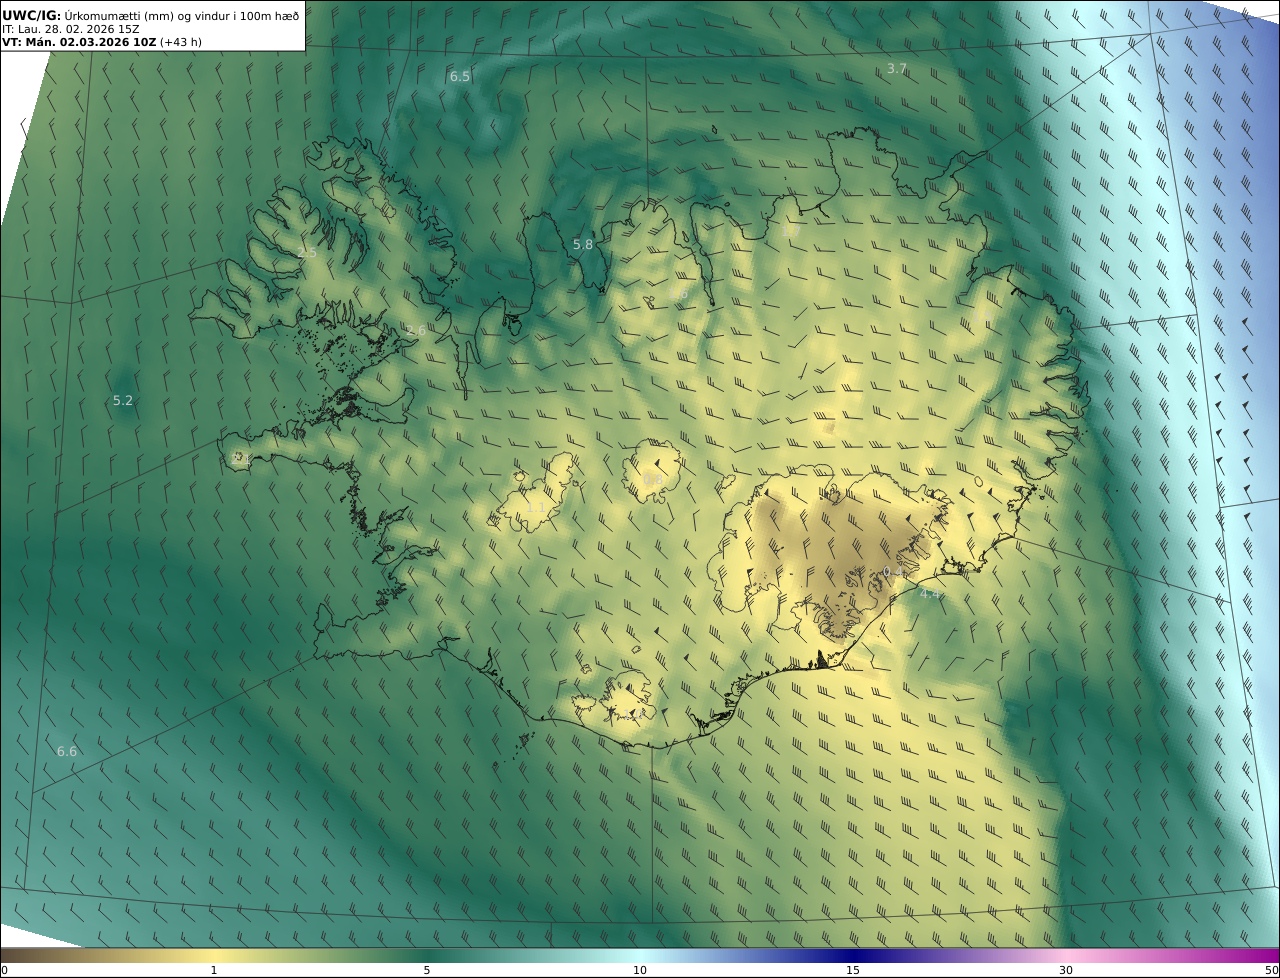
Task: Click the colorbar tick labeled 5
Action: pos(427,970)
